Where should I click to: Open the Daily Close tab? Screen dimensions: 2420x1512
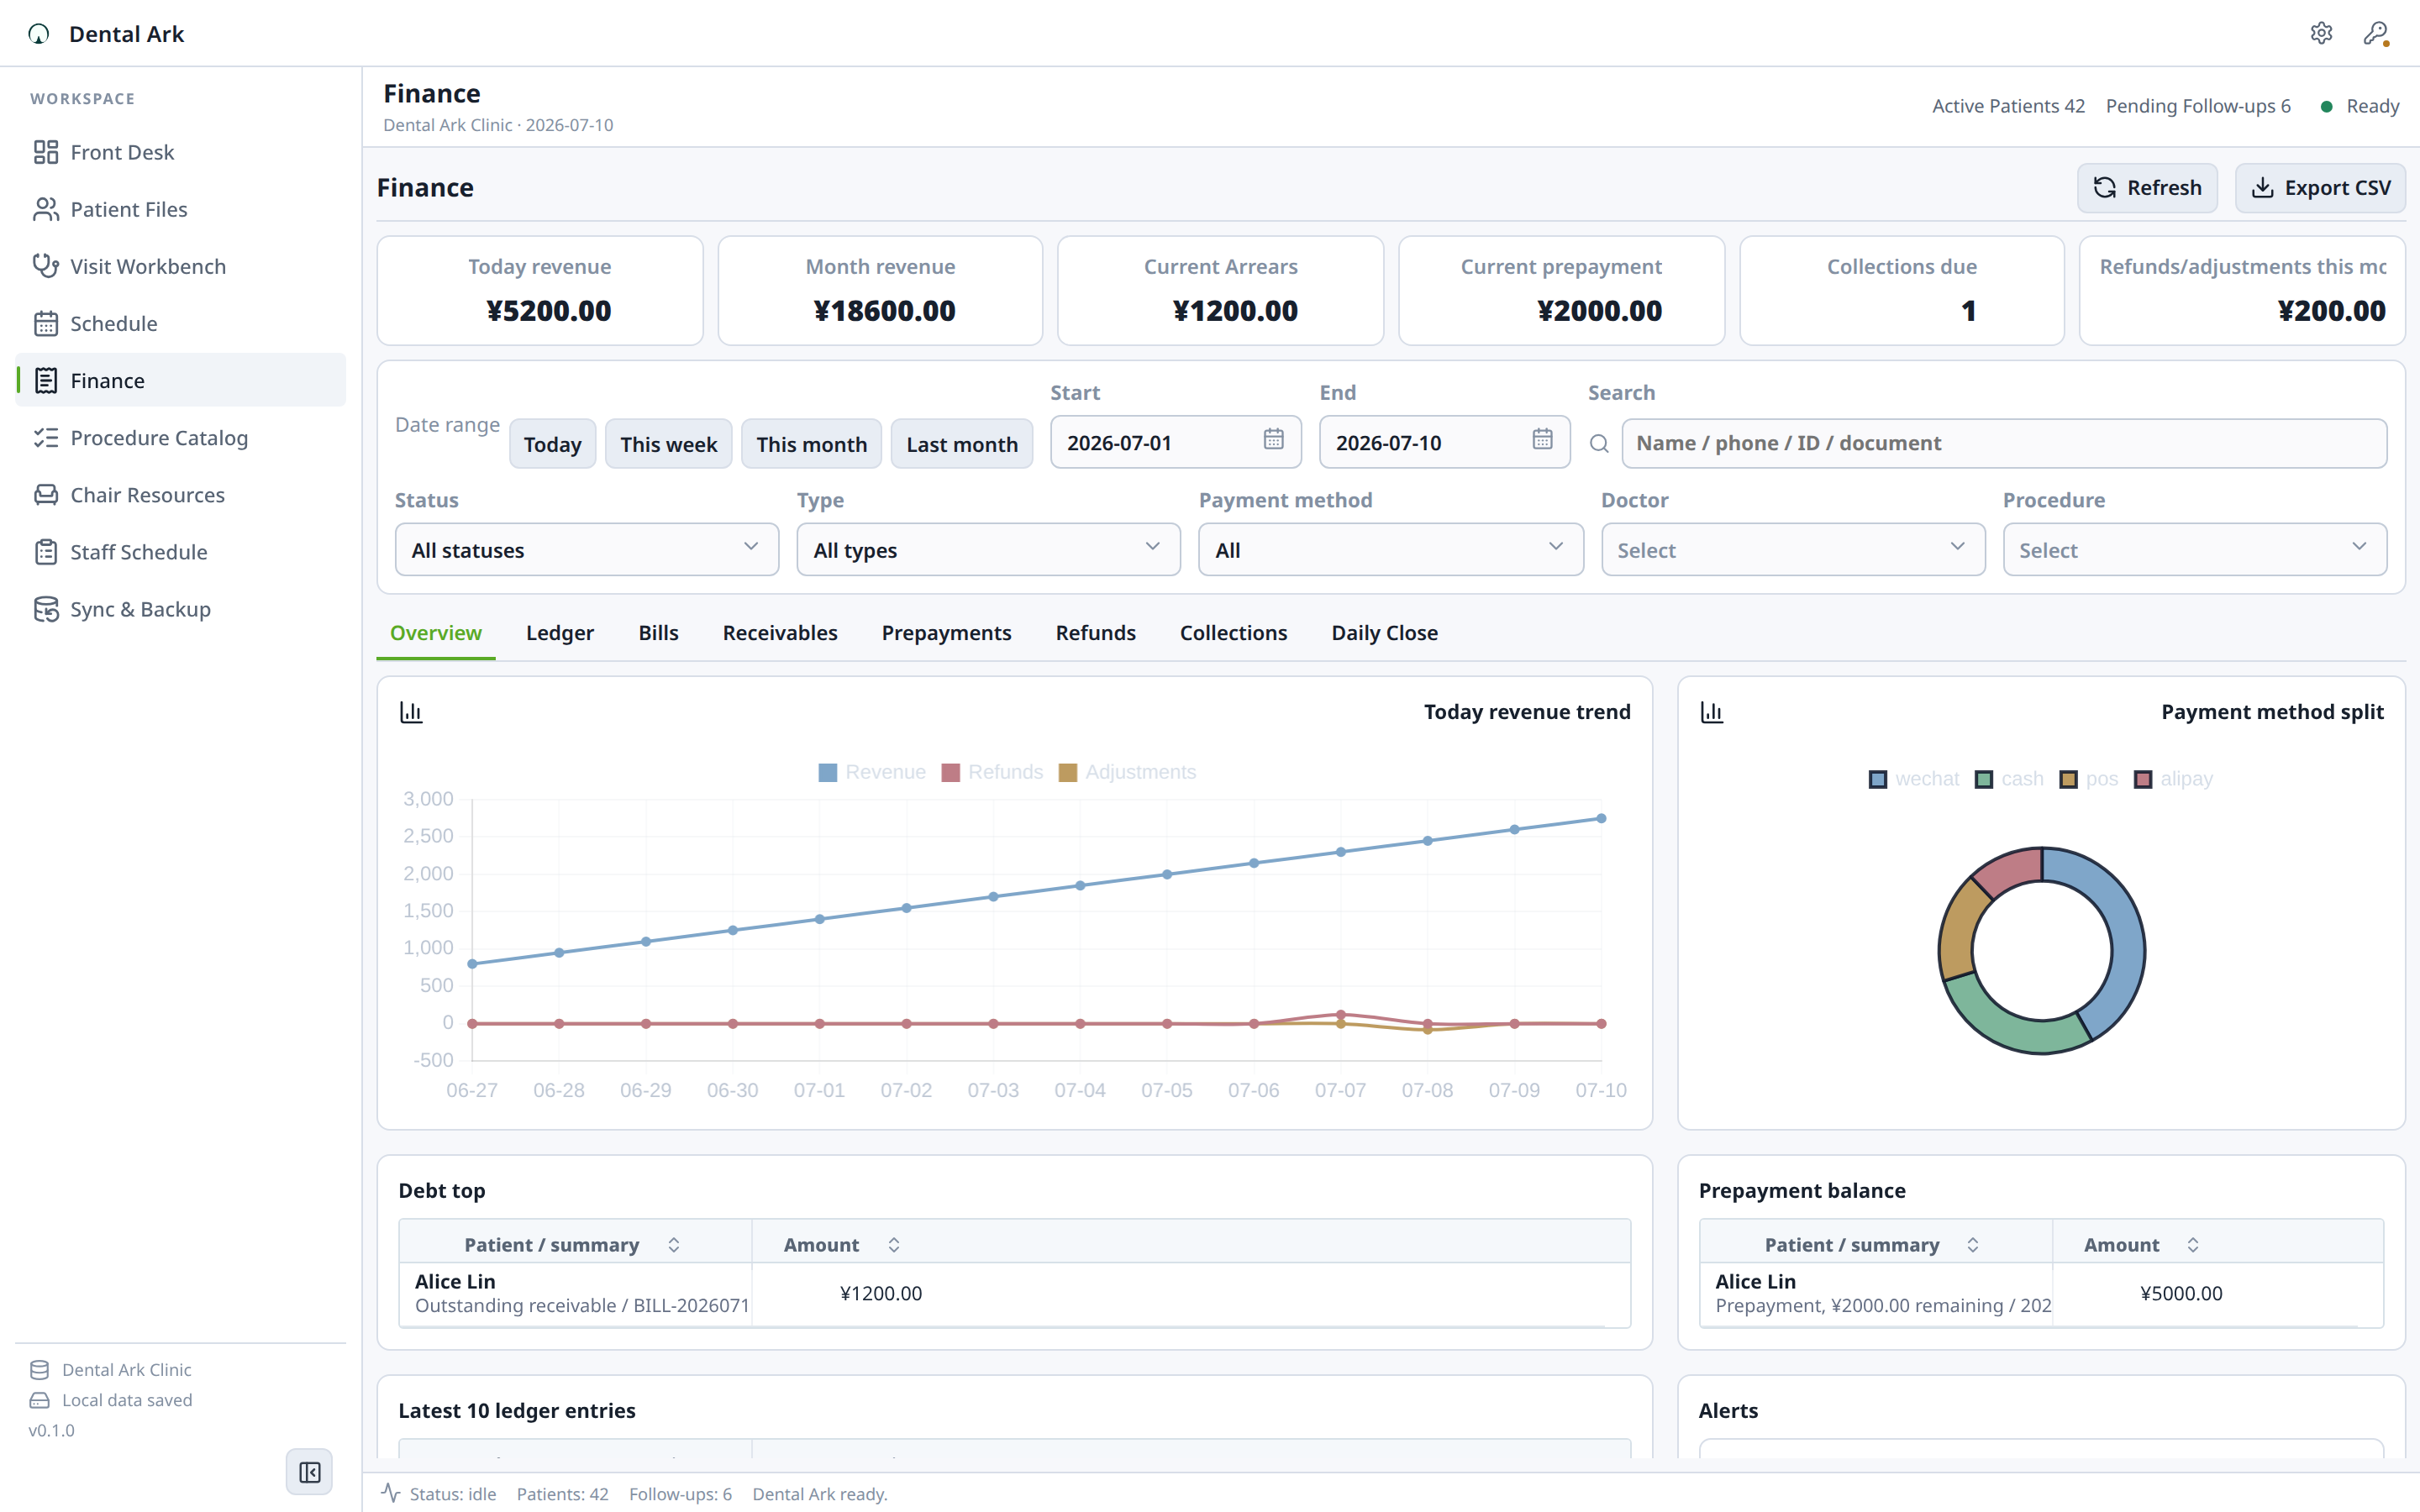[x=1384, y=632]
